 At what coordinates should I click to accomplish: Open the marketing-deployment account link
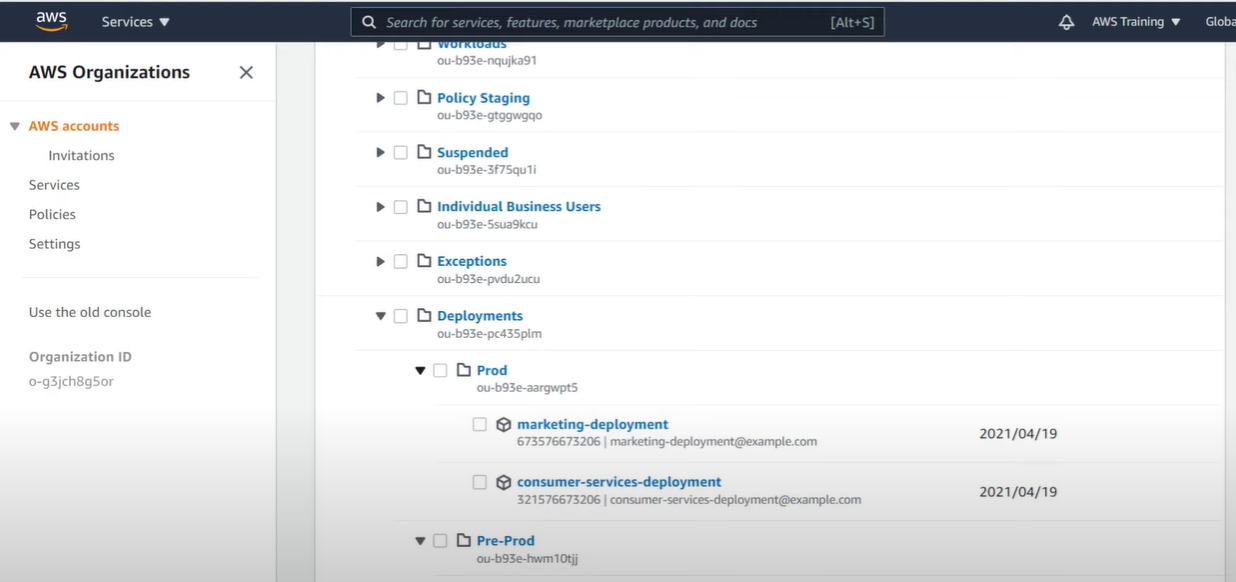[593, 424]
